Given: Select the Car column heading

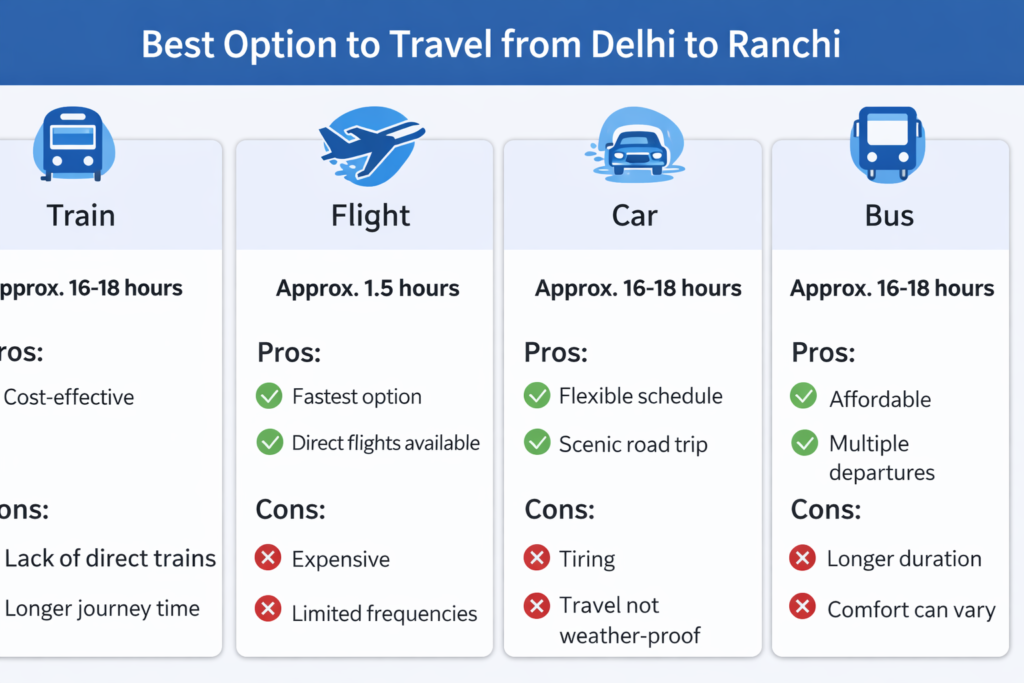Looking at the screenshot, I should (x=636, y=216).
